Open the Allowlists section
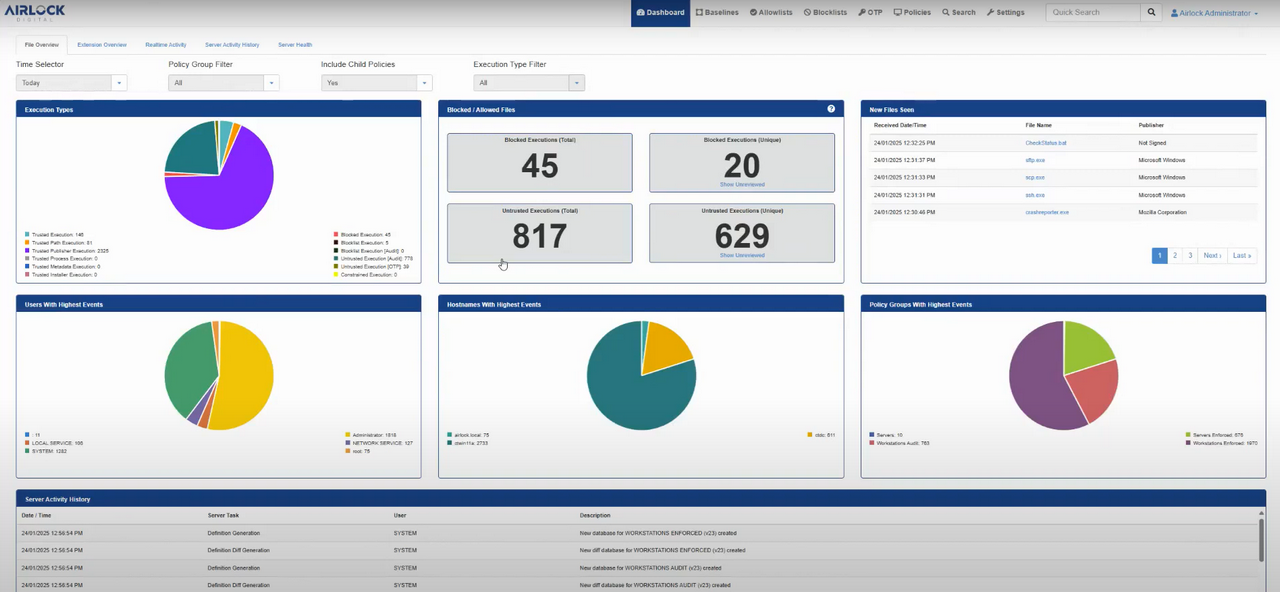The width and height of the screenshot is (1280, 592). (x=770, y=12)
